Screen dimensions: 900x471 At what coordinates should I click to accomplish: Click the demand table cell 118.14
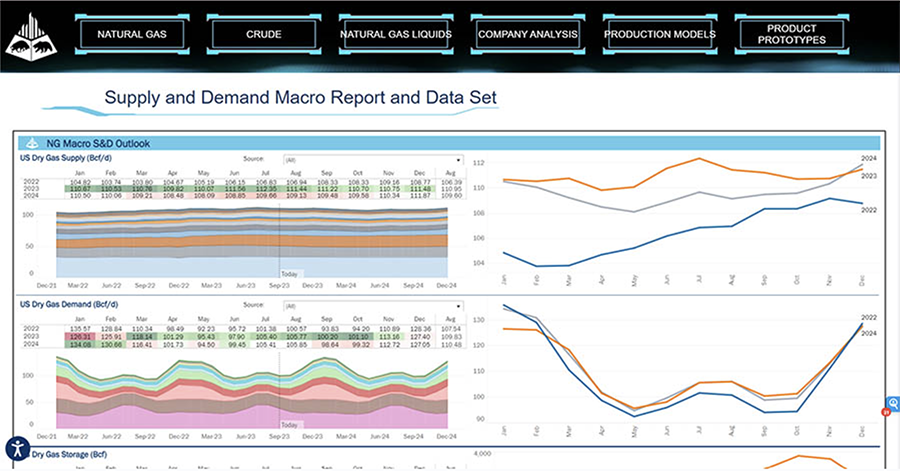[141, 336]
